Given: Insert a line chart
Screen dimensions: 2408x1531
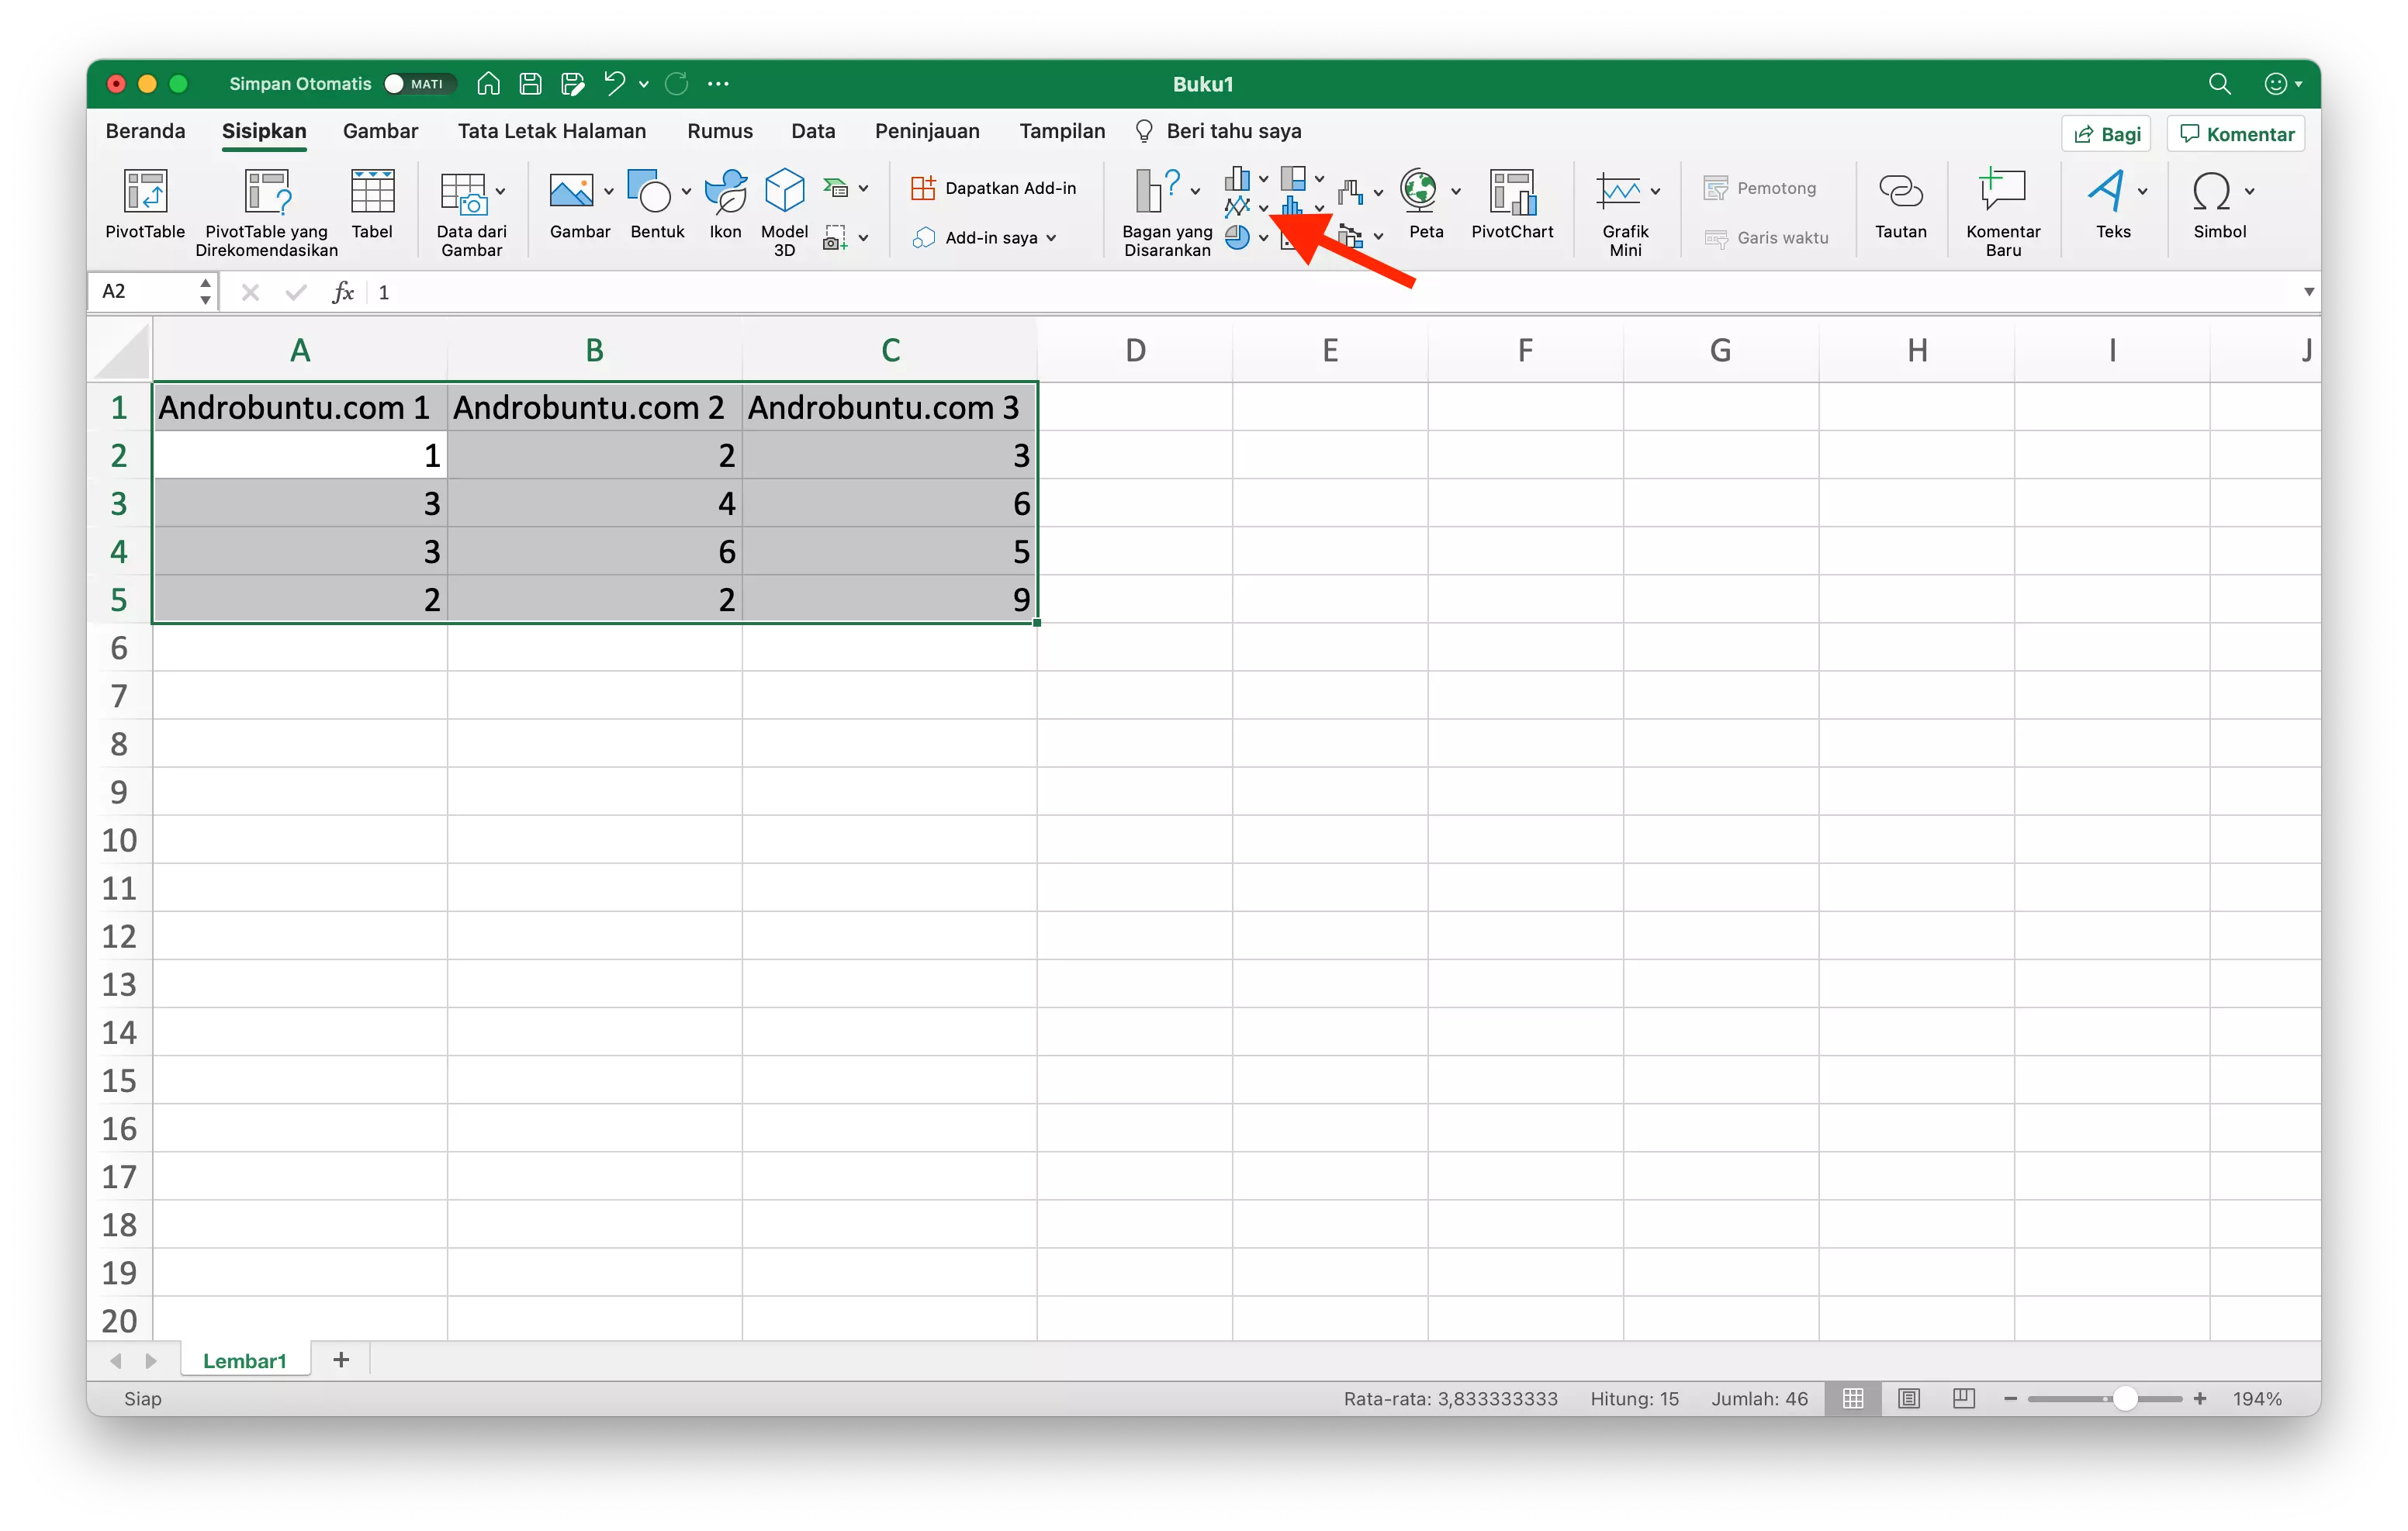Looking at the screenshot, I should click(x=1239, y=207).
